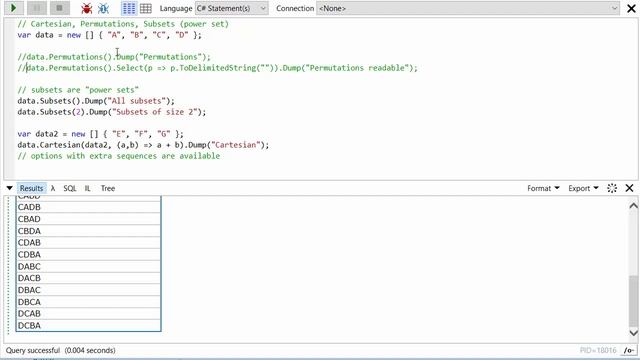Select result row DACB
Viewport: 640px width, 360px height.
pos(88,278)
